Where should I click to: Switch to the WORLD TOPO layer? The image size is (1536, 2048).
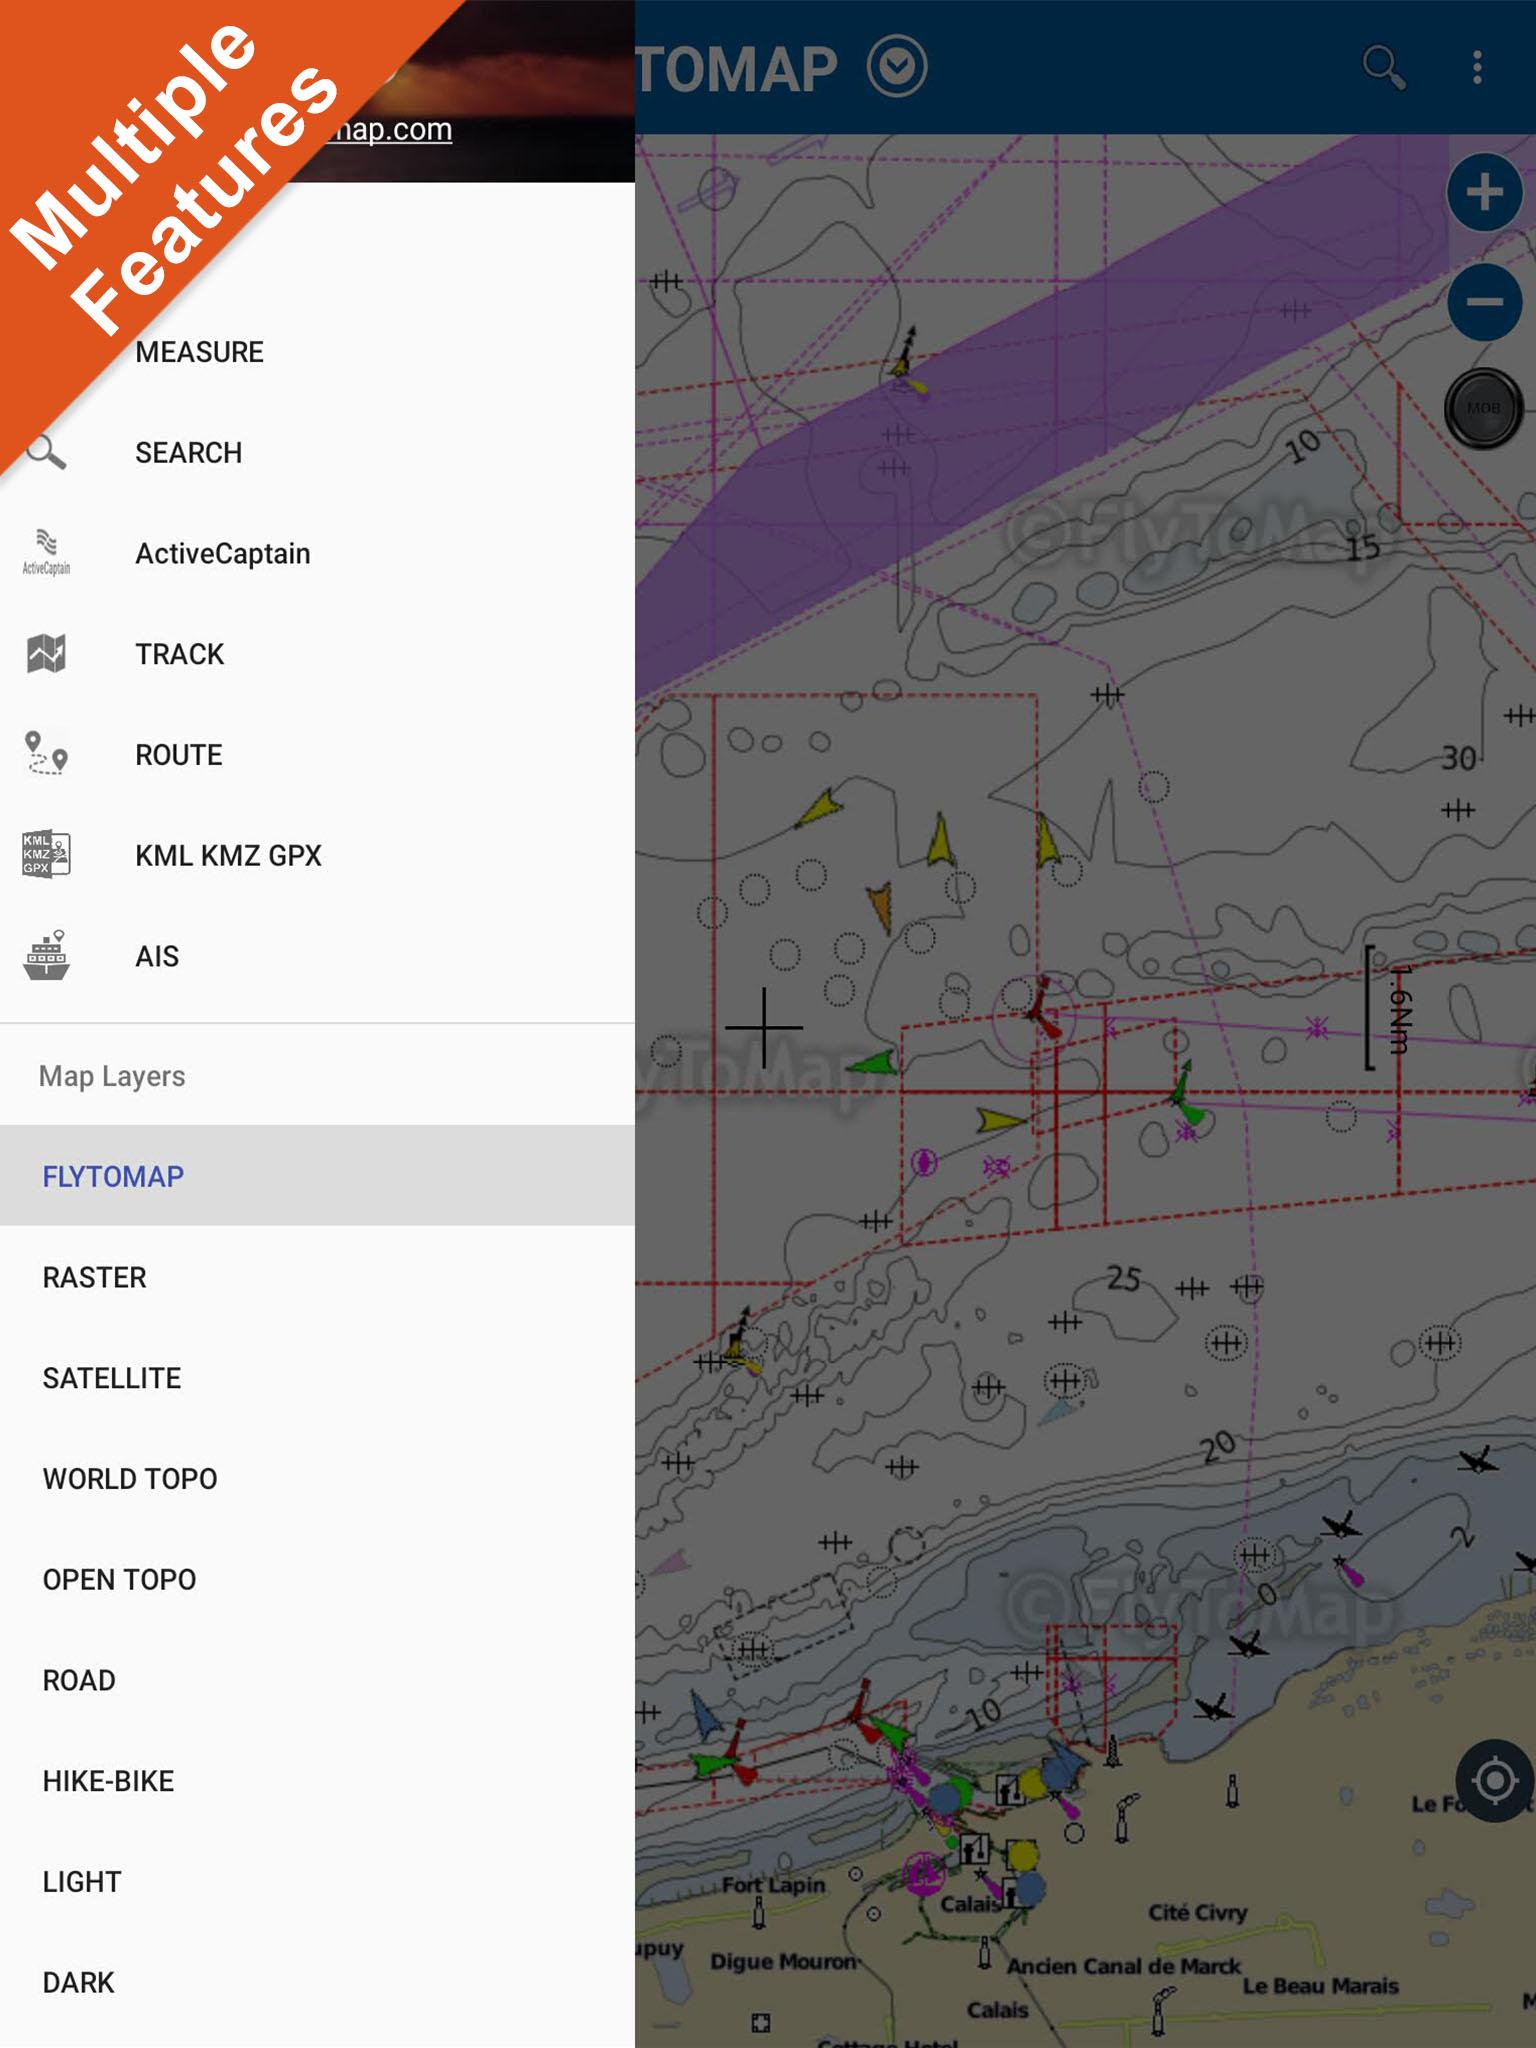click(x=317, y=1478)
